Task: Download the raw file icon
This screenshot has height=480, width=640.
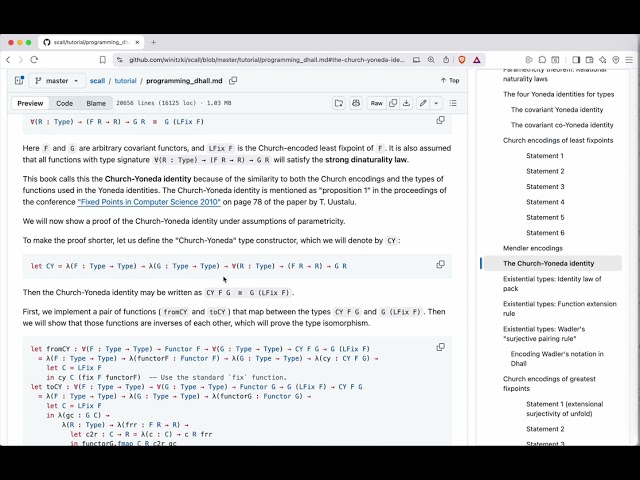Action: pos(407,103)
